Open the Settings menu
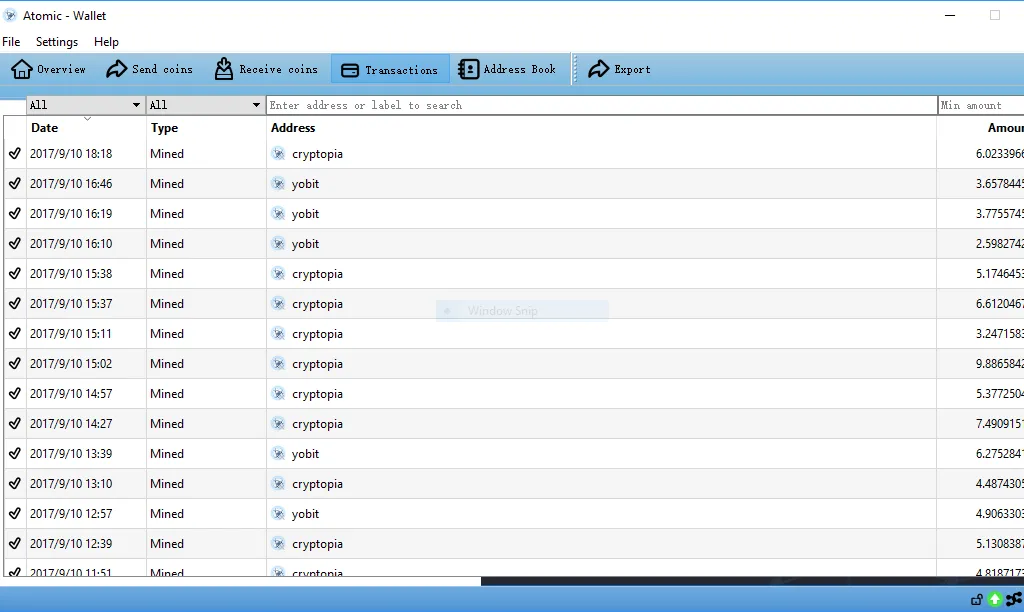Screen dimensions: 1024x612 (57, 42)
